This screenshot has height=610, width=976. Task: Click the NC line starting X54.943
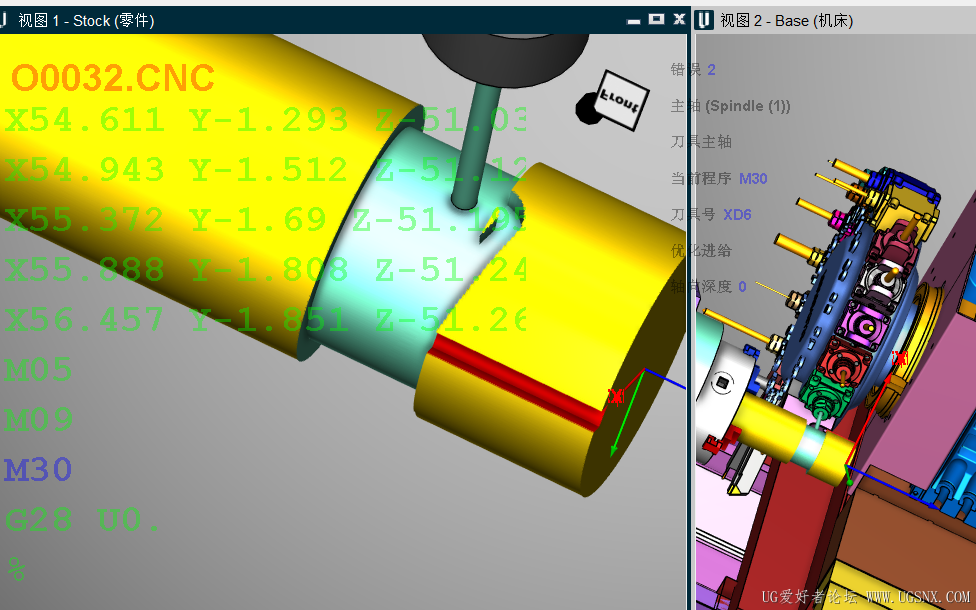tap(265, 170)
